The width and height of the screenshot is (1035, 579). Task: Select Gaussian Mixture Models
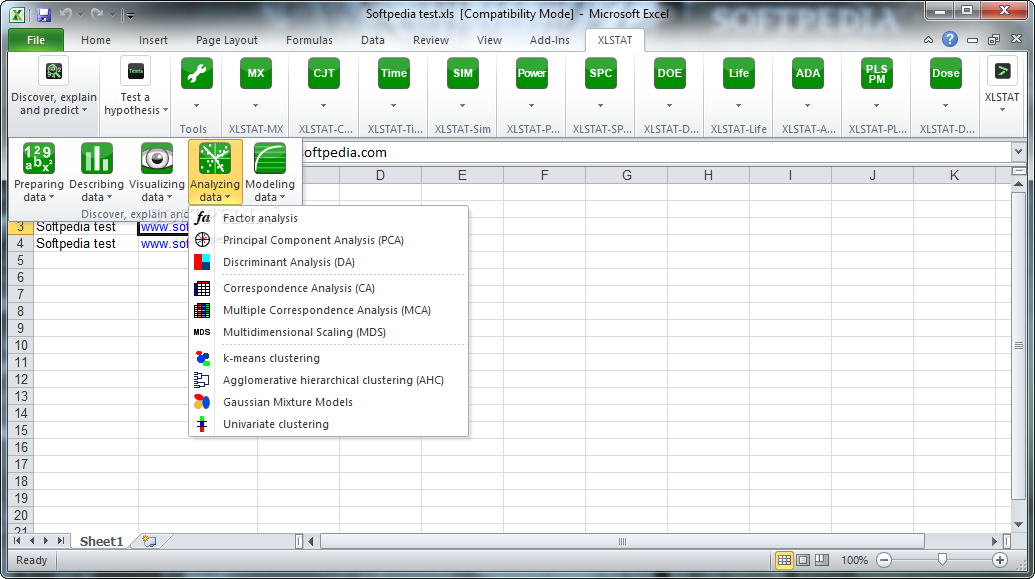click(329, 402)
